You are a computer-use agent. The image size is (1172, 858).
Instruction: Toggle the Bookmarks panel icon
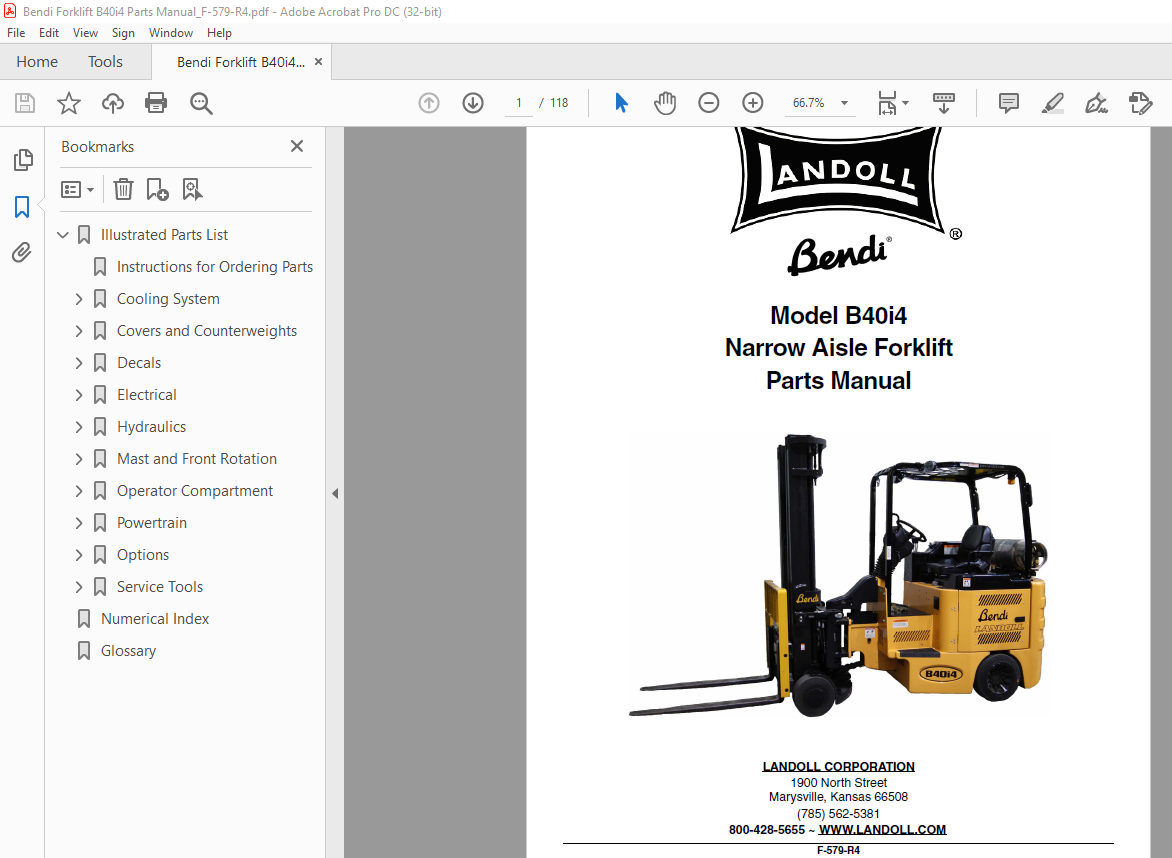click(22, 207)
